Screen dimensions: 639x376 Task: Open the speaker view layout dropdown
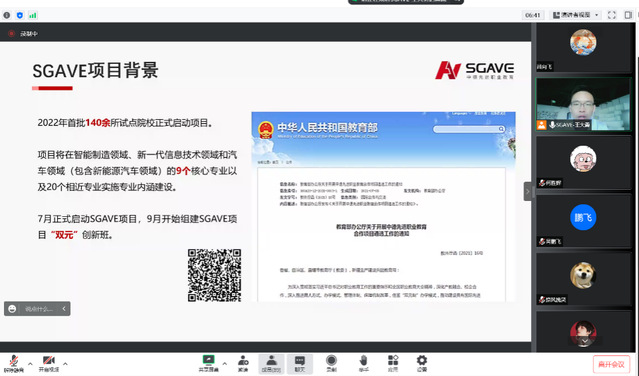click(x=576, y=15)
